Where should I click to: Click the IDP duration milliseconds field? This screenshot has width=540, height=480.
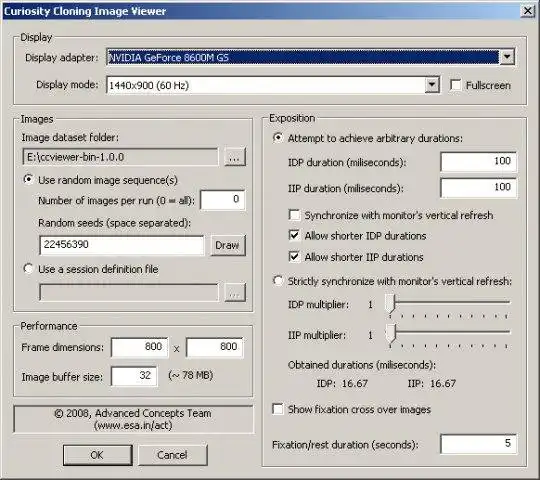tap(478, 161)
